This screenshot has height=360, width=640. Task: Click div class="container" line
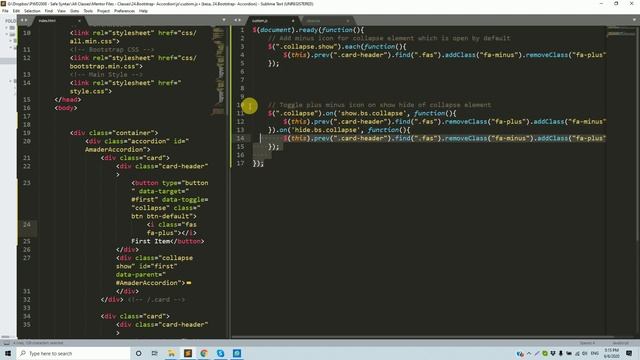pos(114,133)
